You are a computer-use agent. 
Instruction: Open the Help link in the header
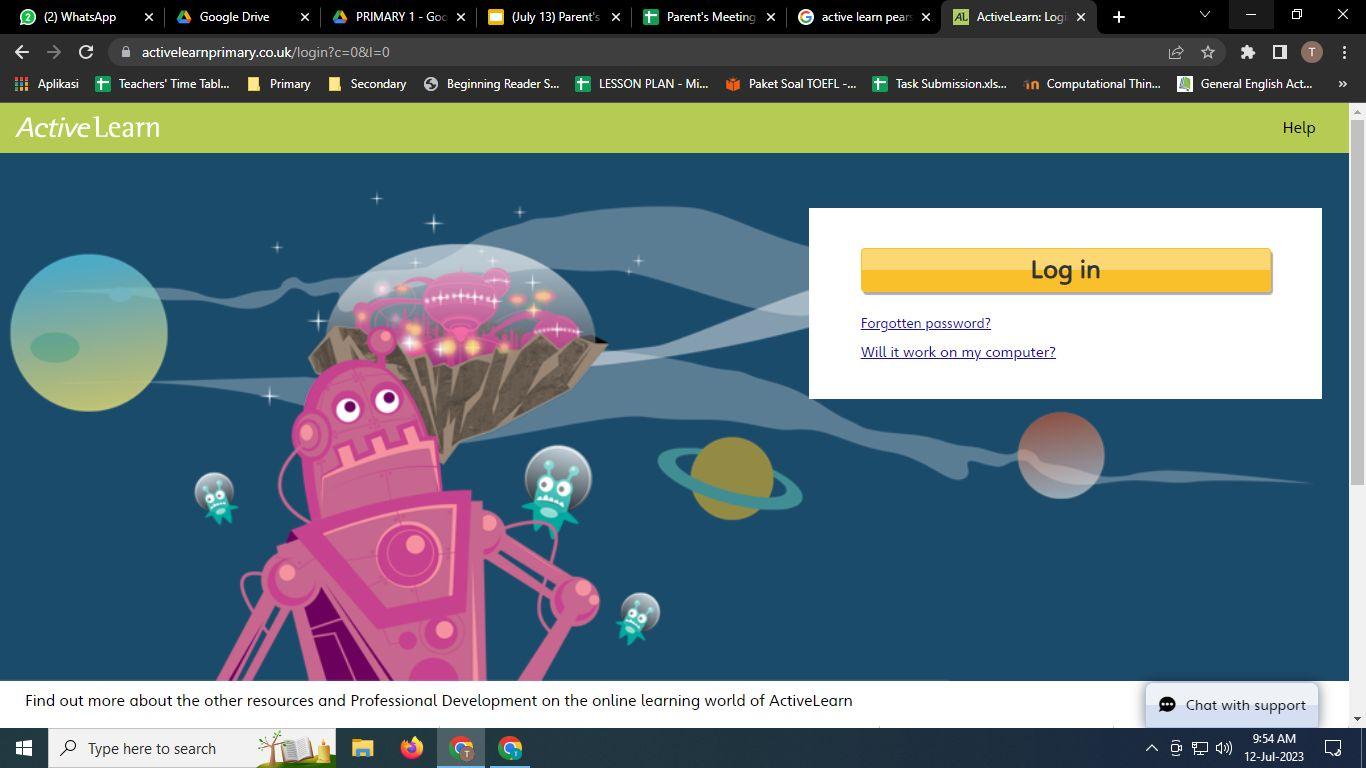[1298, 128]
